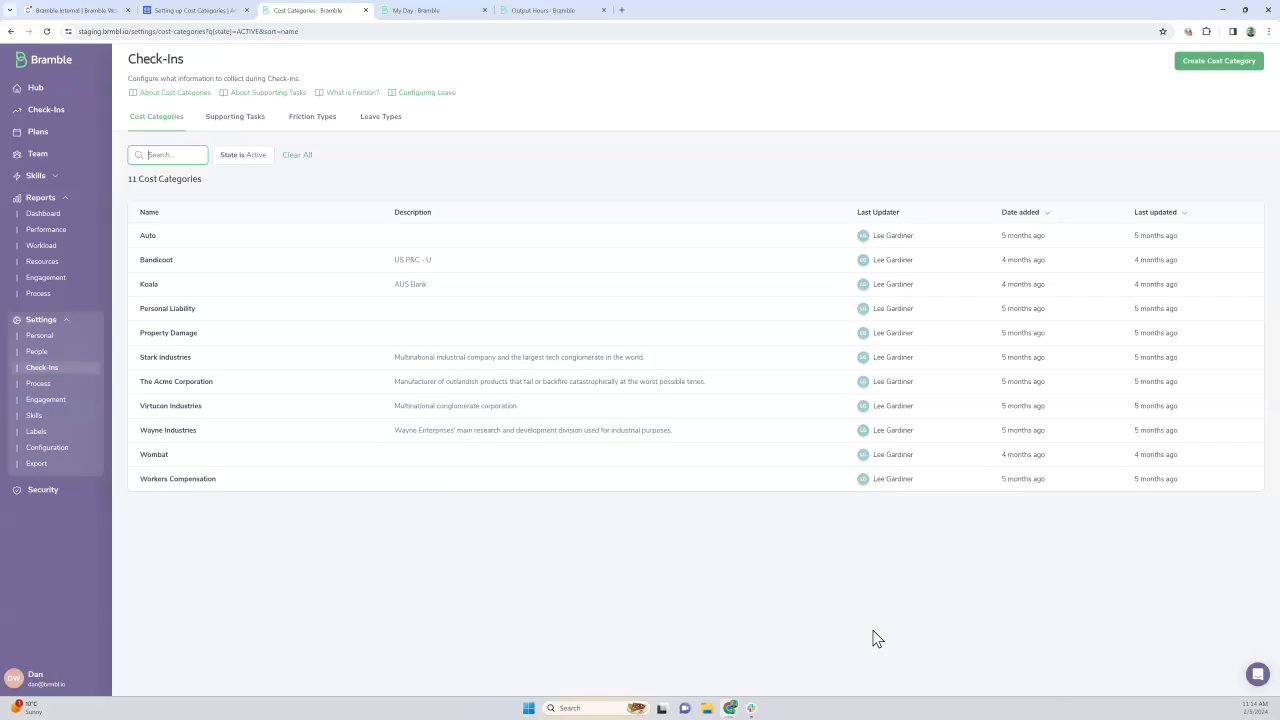Screen dimensions: 1280x720
Task: Open browser extensions puzzle icon
Action: 1206,31
